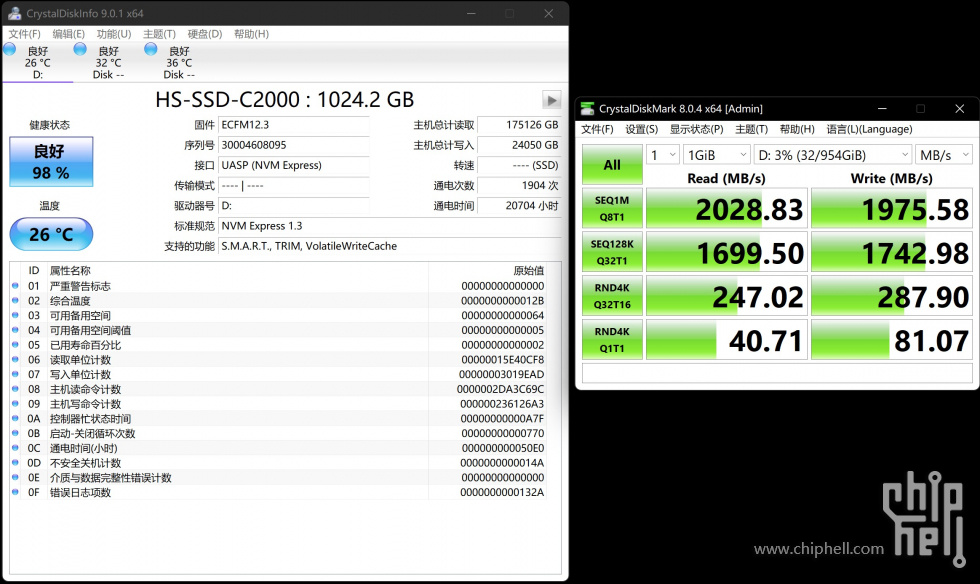Click the SEQ1M read result 2028.83

726,208
